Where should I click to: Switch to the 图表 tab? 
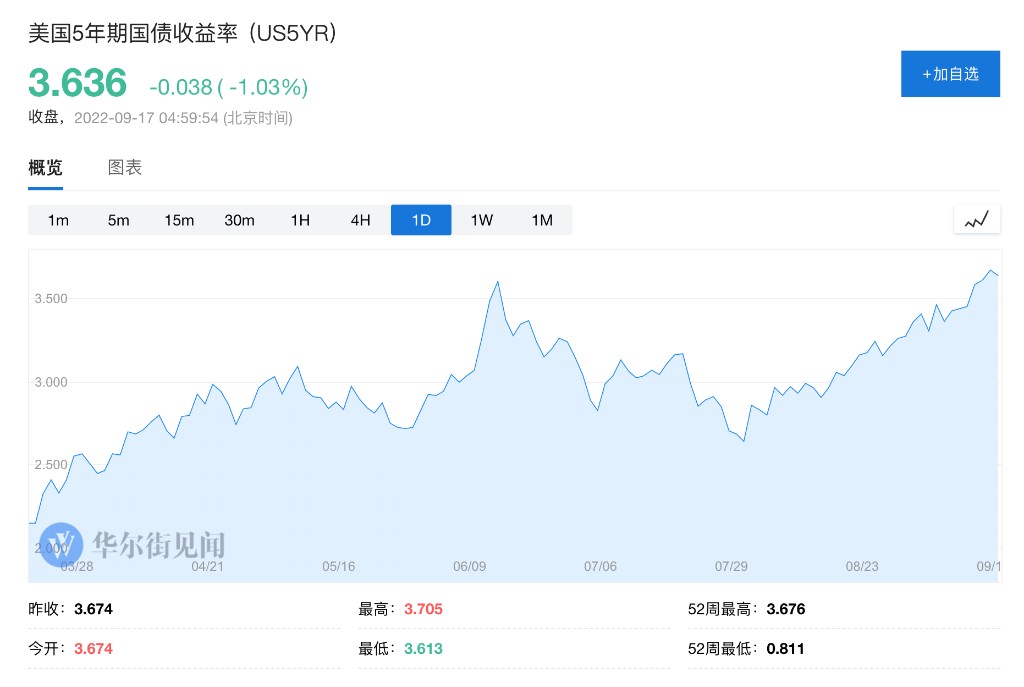[125, 168]
